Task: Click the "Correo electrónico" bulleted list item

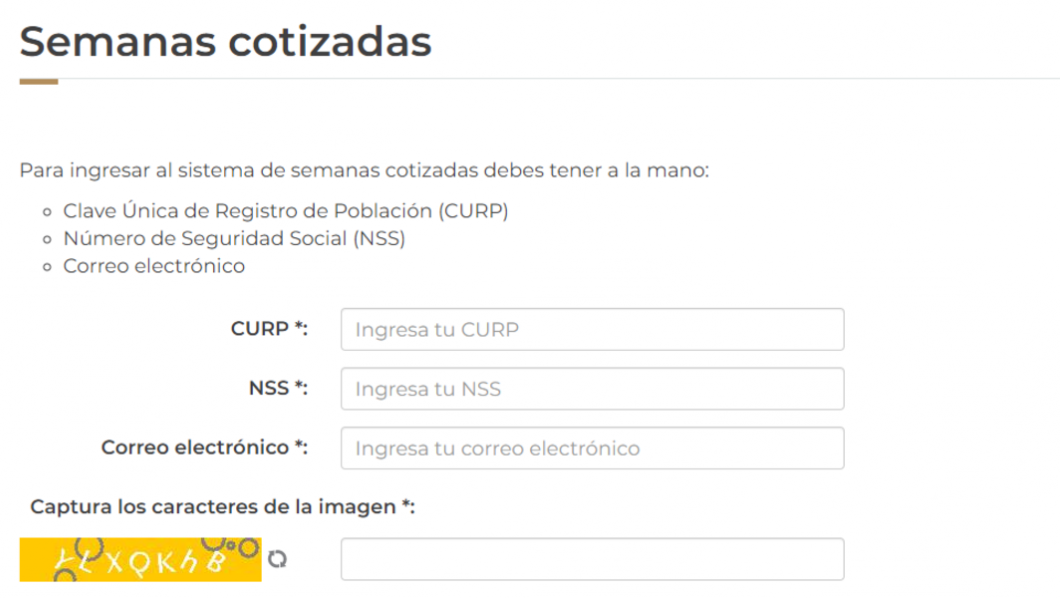Action: tap(154, 266)
